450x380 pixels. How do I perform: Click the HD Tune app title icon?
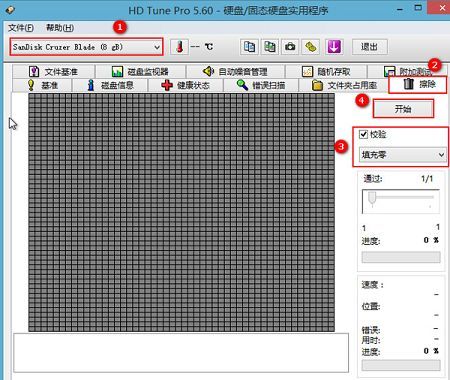10,9
